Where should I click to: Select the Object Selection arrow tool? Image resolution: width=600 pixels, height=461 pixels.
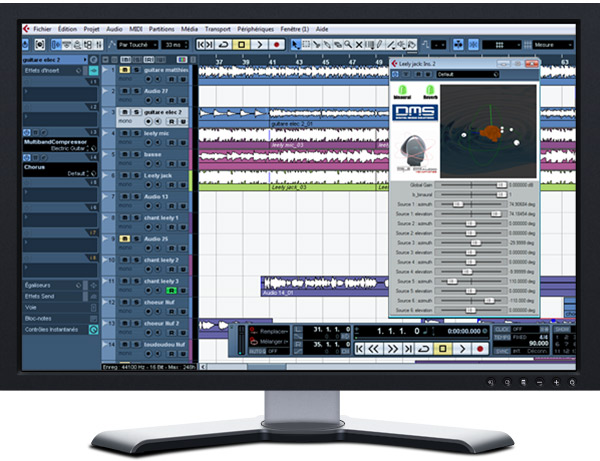tap(295, 45)
